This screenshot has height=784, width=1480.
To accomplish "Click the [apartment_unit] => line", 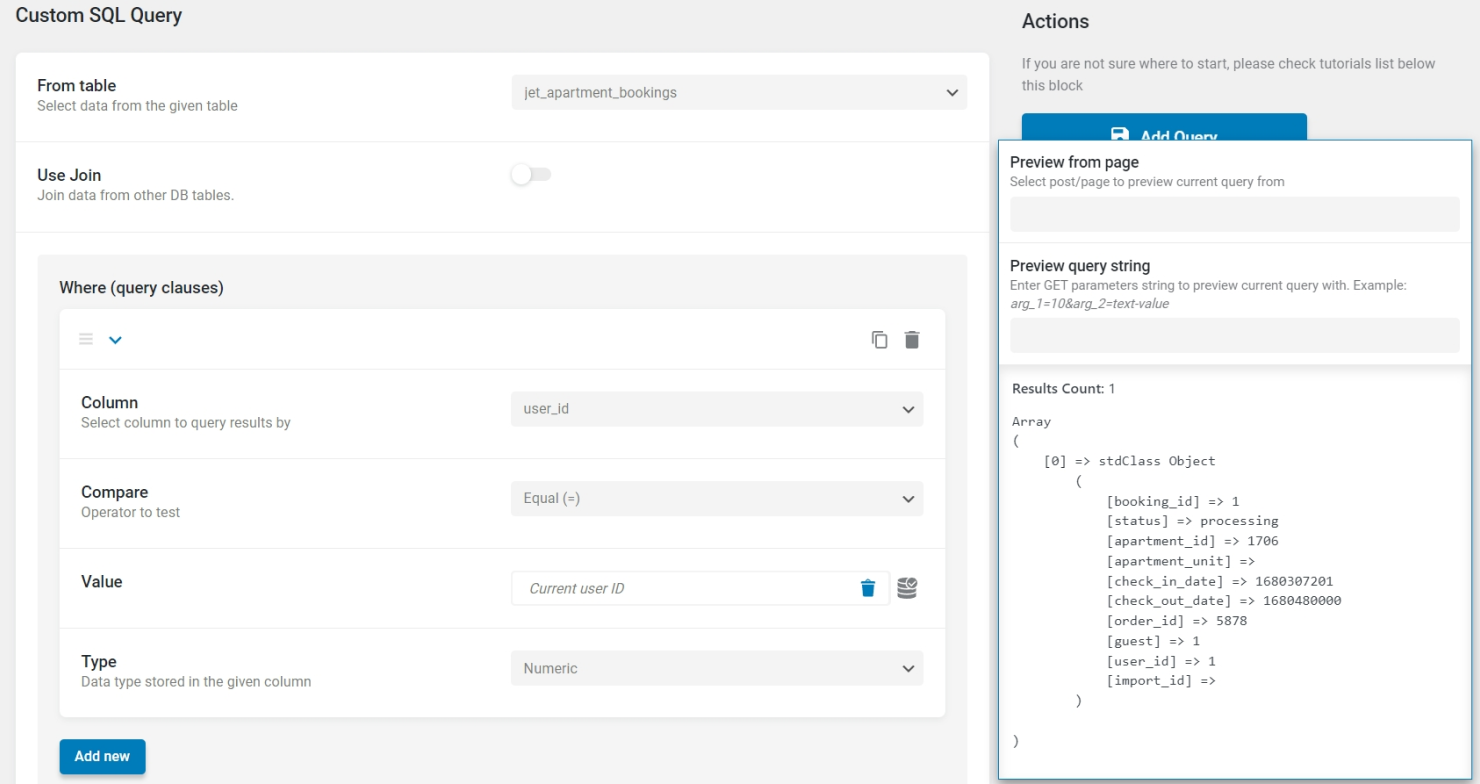I will pos(1180,561).
